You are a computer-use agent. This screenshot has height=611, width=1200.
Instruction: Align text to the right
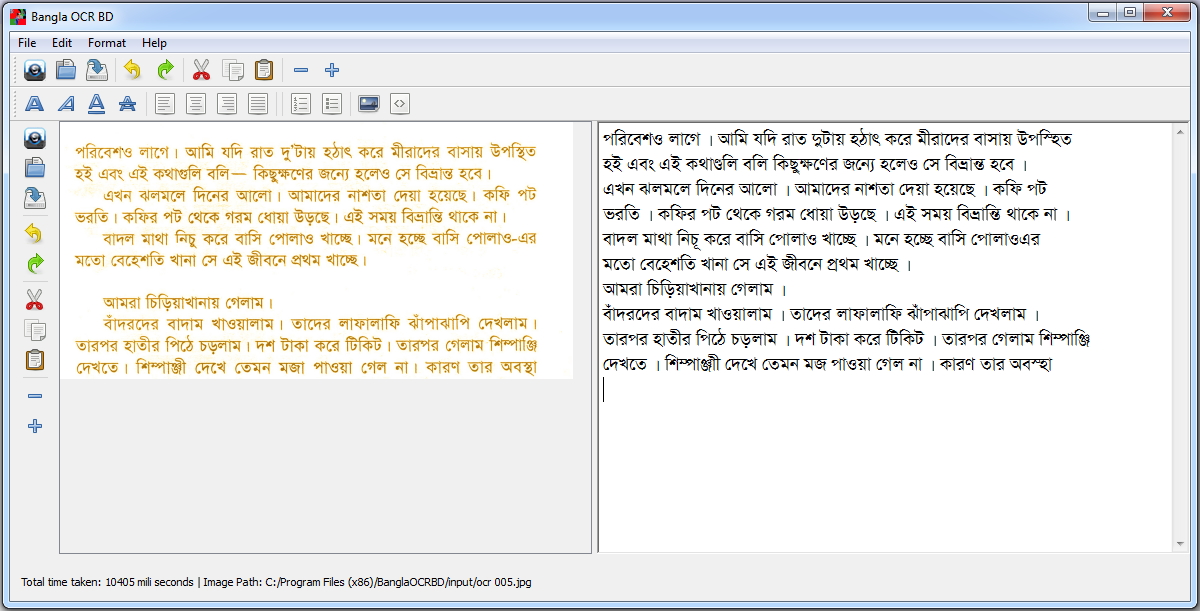tap(227, 103)
